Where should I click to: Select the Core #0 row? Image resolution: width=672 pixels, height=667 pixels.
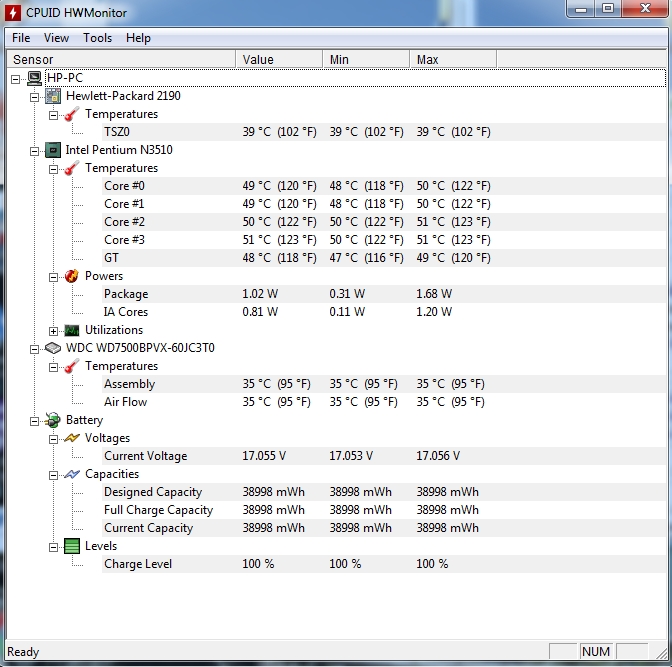pos(384,186)
